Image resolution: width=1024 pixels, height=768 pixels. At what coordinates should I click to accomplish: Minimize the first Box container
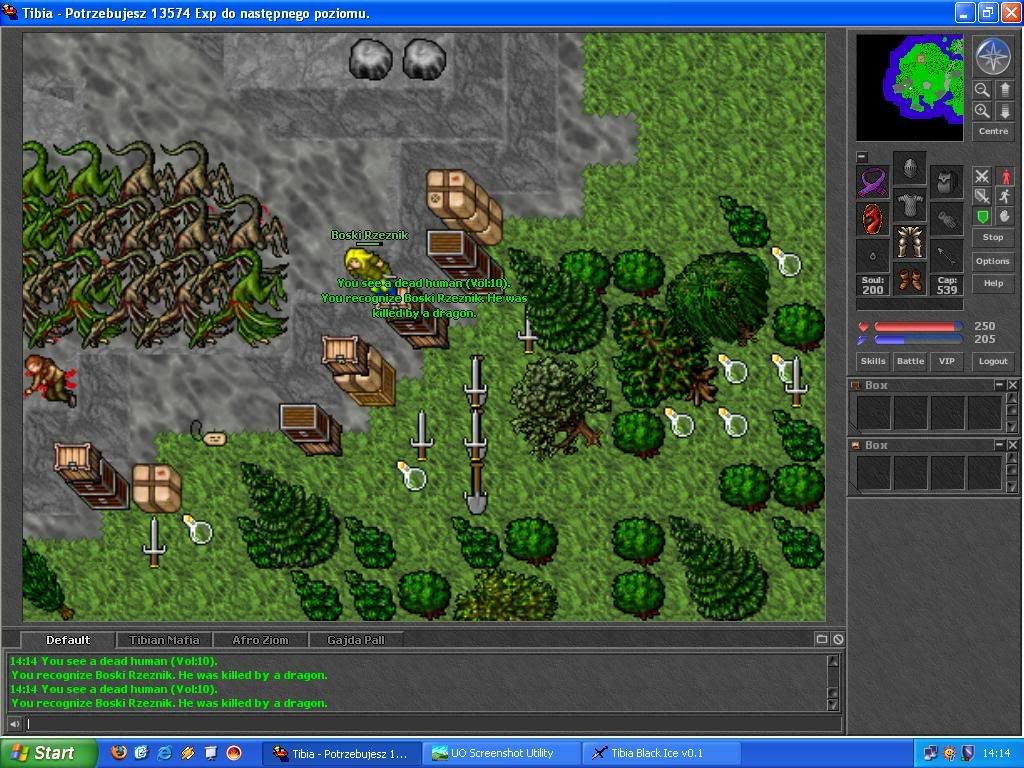click(999, 385)
